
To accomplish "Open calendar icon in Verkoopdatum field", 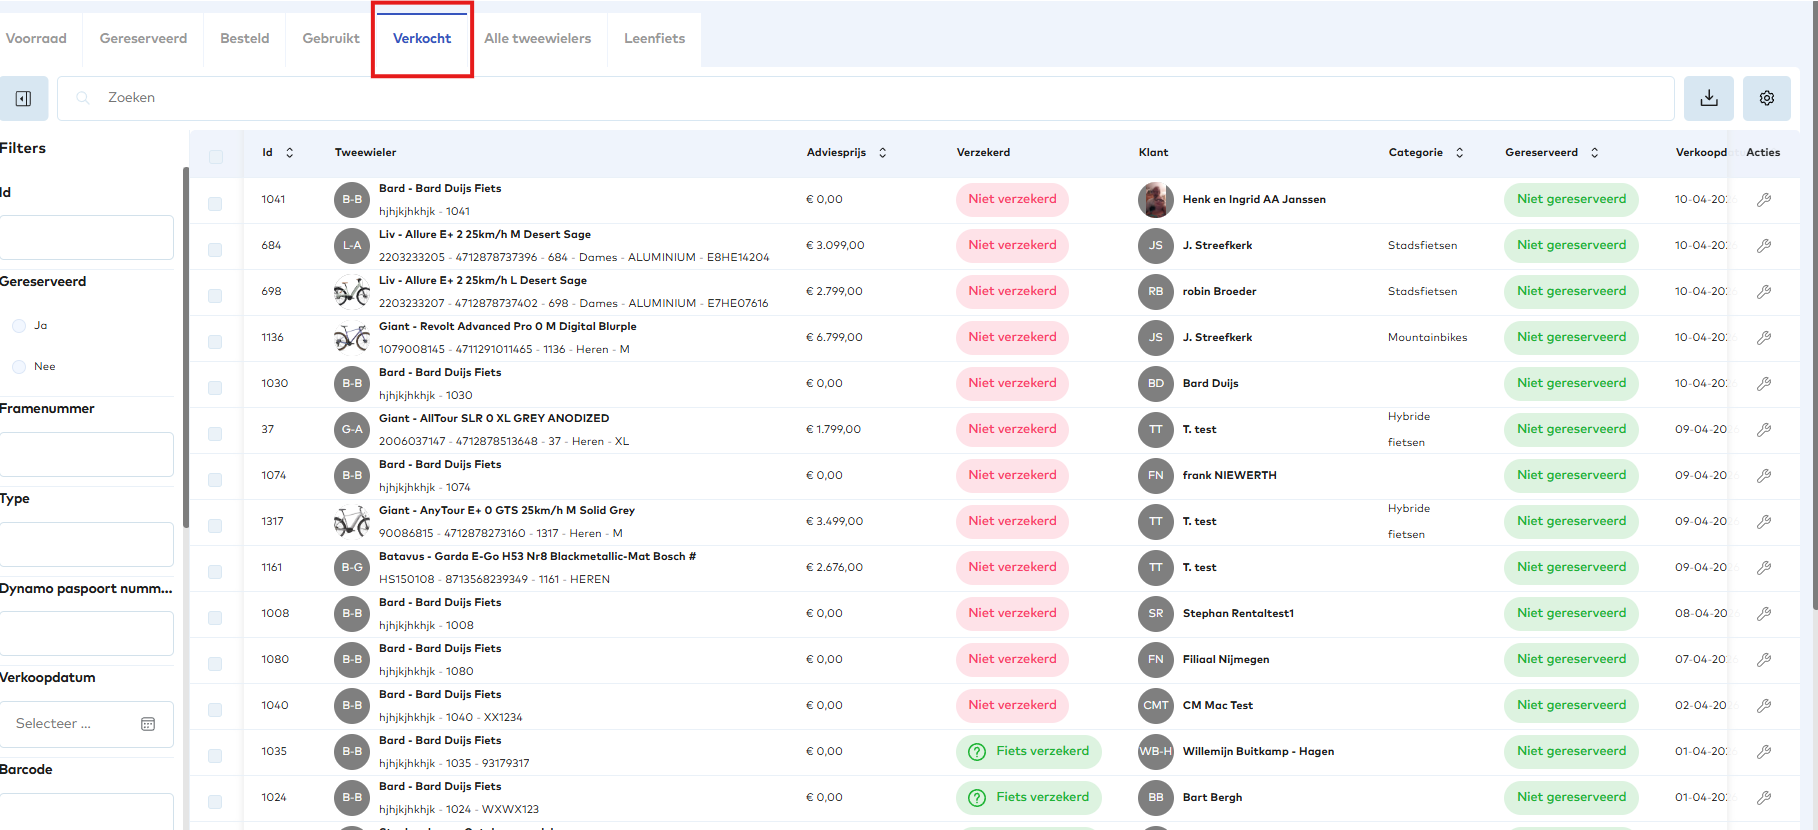I will coord(148,724).
